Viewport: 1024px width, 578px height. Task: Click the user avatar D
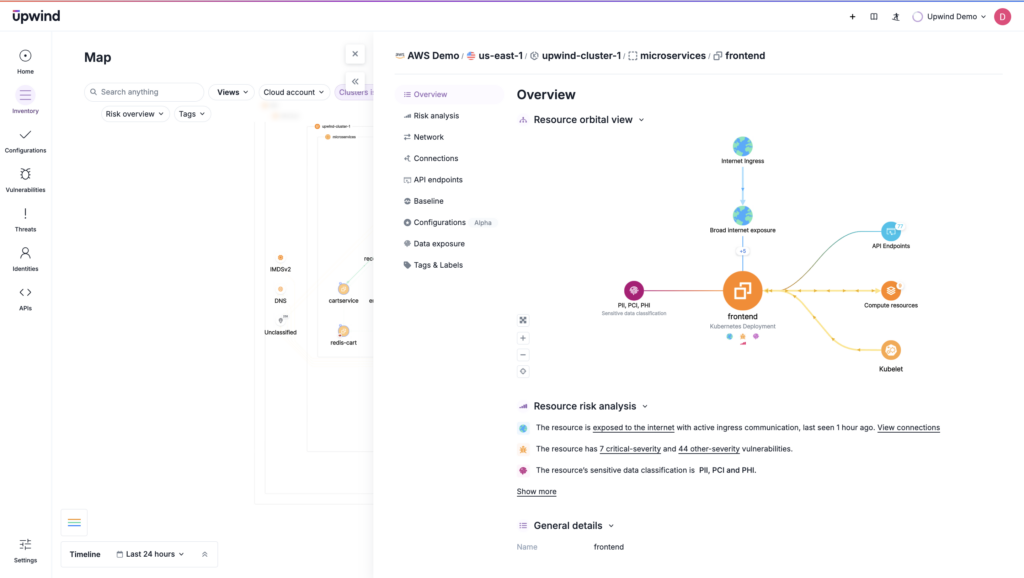click(1002, 17)
